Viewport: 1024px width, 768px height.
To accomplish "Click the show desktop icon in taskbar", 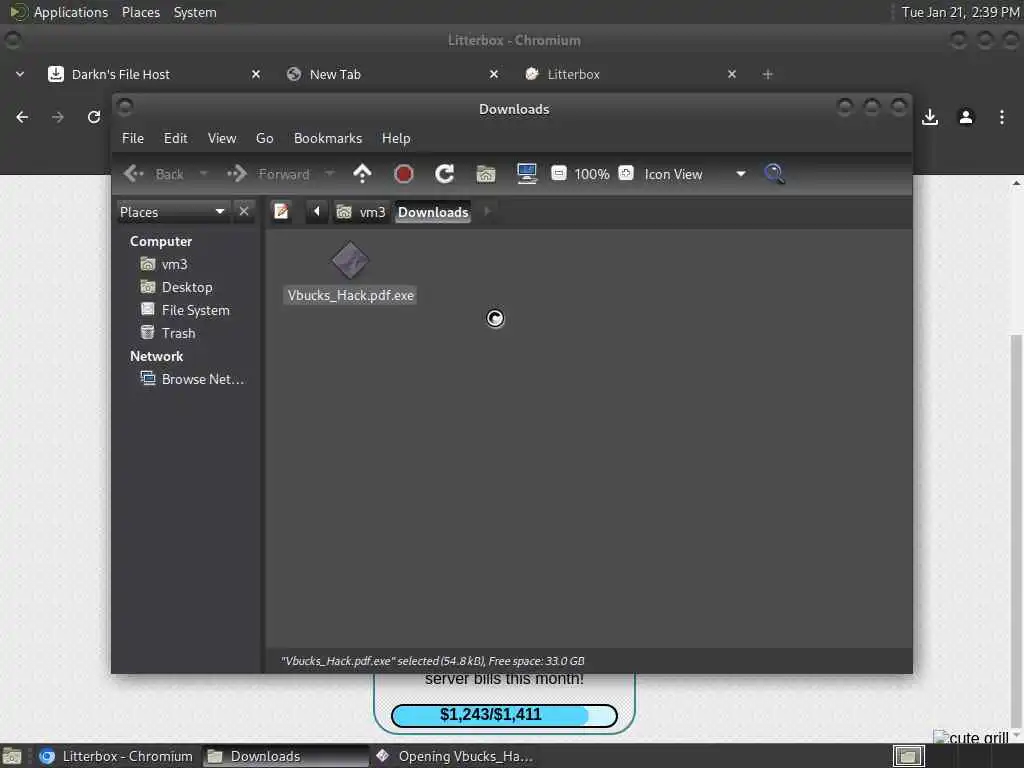I will (x=12, y=756).
